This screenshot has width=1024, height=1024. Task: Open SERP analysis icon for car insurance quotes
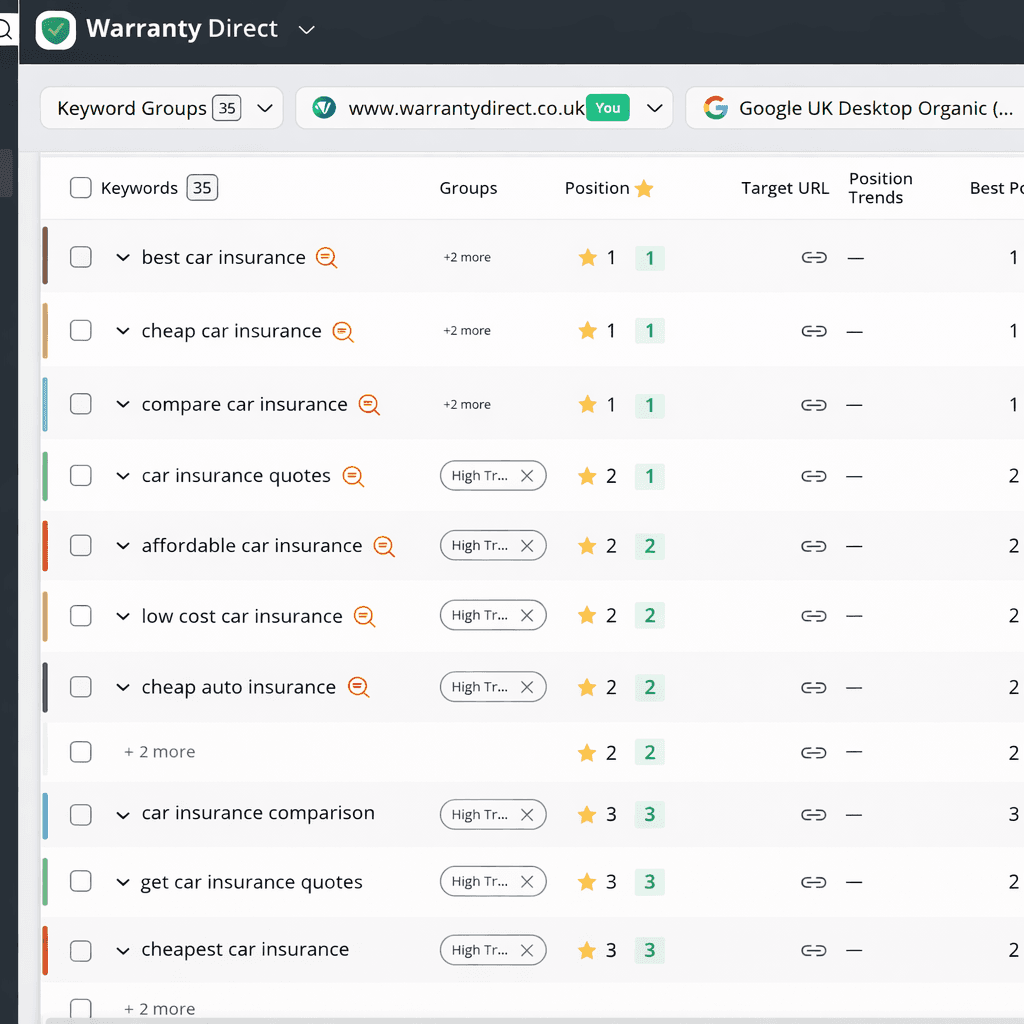(x=353, y=477)
